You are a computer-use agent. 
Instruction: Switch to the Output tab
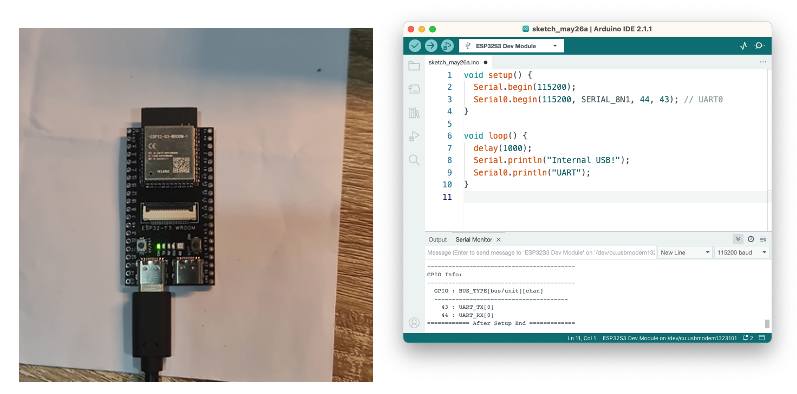(438, 239)
